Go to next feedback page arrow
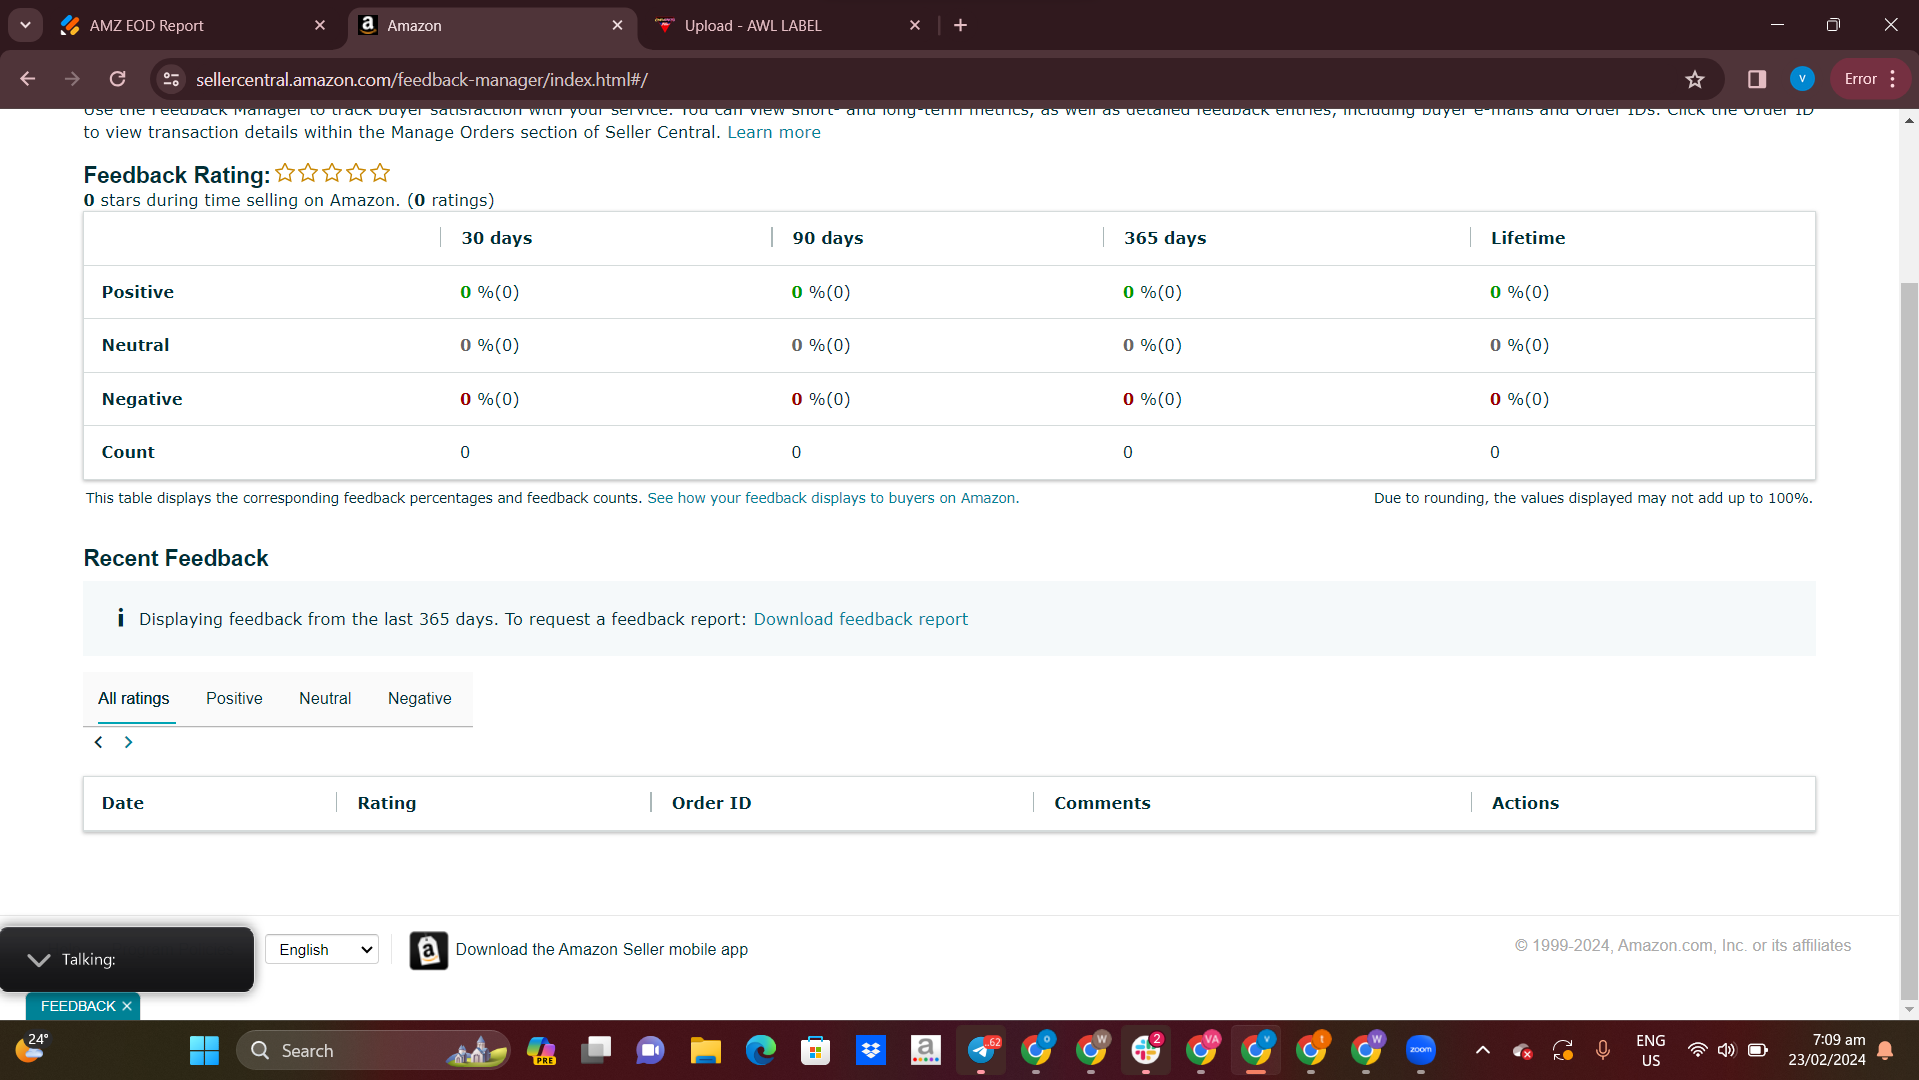Viewport: 1919px width, 1080px height. pyautogui.click(x=128, y=742)
